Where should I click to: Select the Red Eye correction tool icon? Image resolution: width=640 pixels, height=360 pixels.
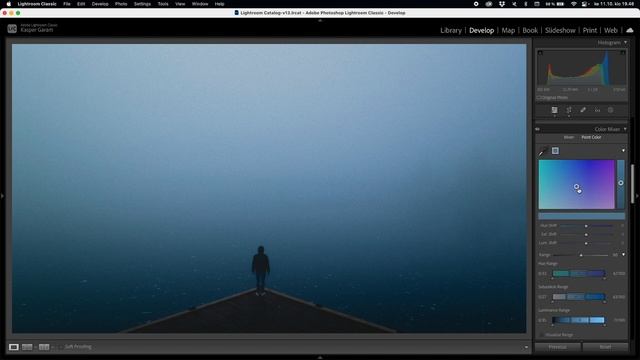pos(597,110)
